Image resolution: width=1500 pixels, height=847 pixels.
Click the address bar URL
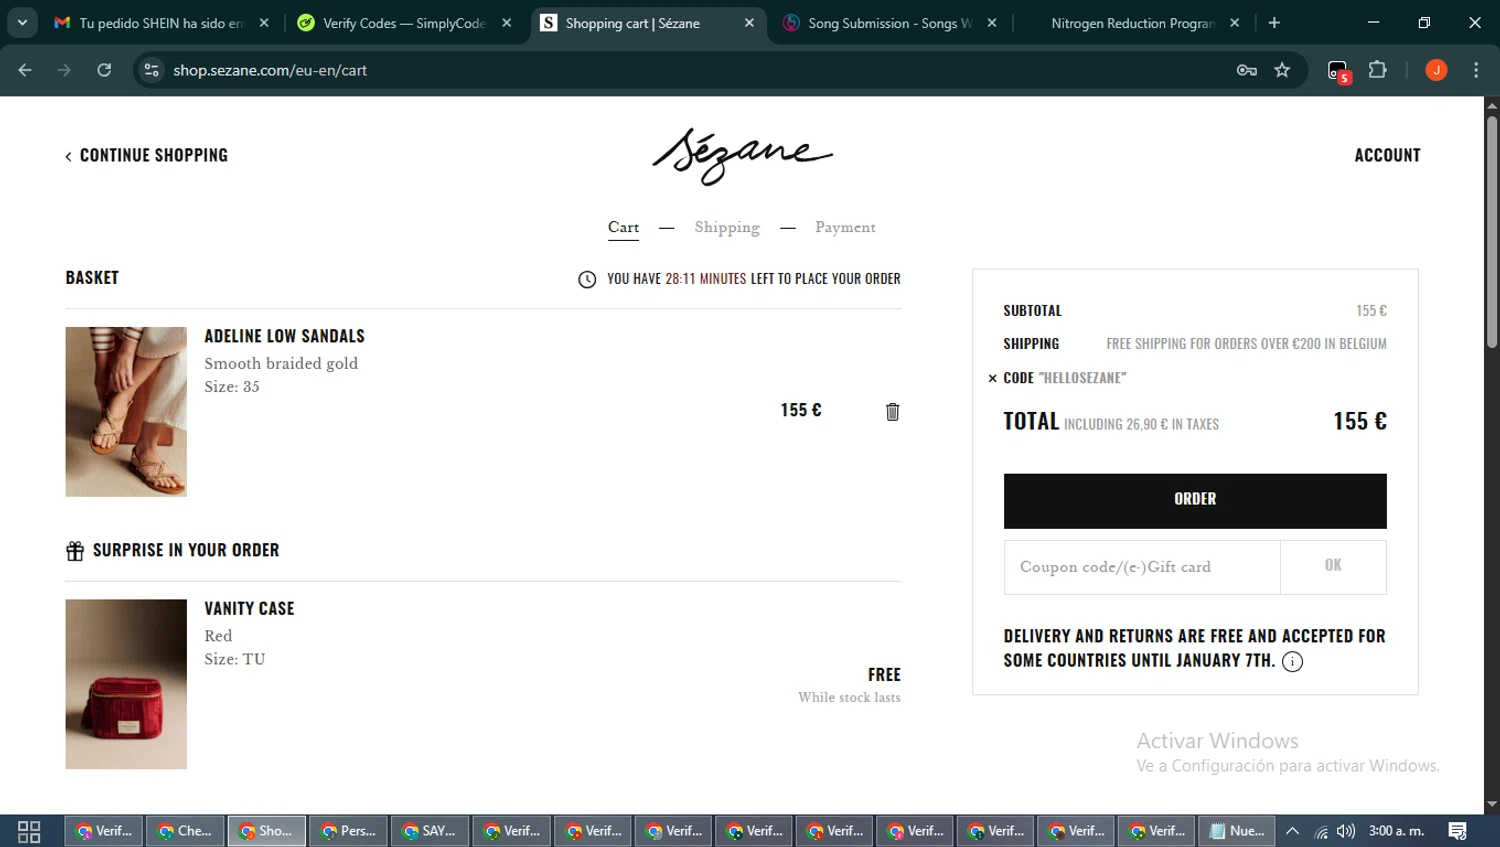(270, 70)
